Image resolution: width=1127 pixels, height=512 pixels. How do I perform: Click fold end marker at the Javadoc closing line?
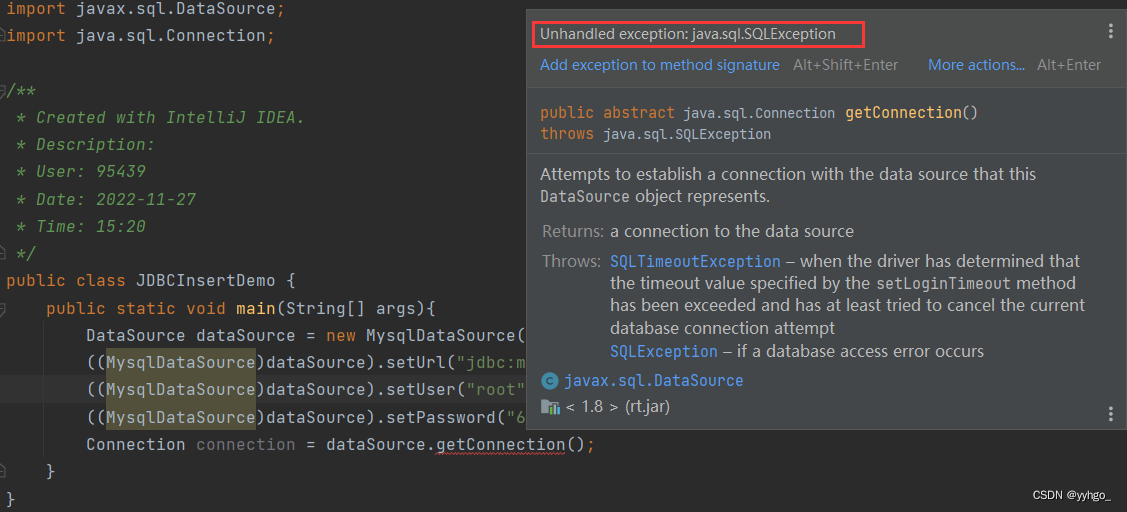coord(3,254)
